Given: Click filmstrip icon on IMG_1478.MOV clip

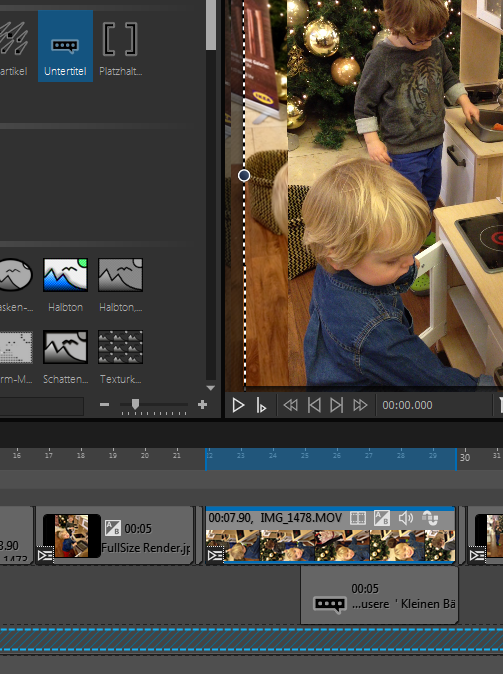Looking at the screenshot, I should pos(358,518).
